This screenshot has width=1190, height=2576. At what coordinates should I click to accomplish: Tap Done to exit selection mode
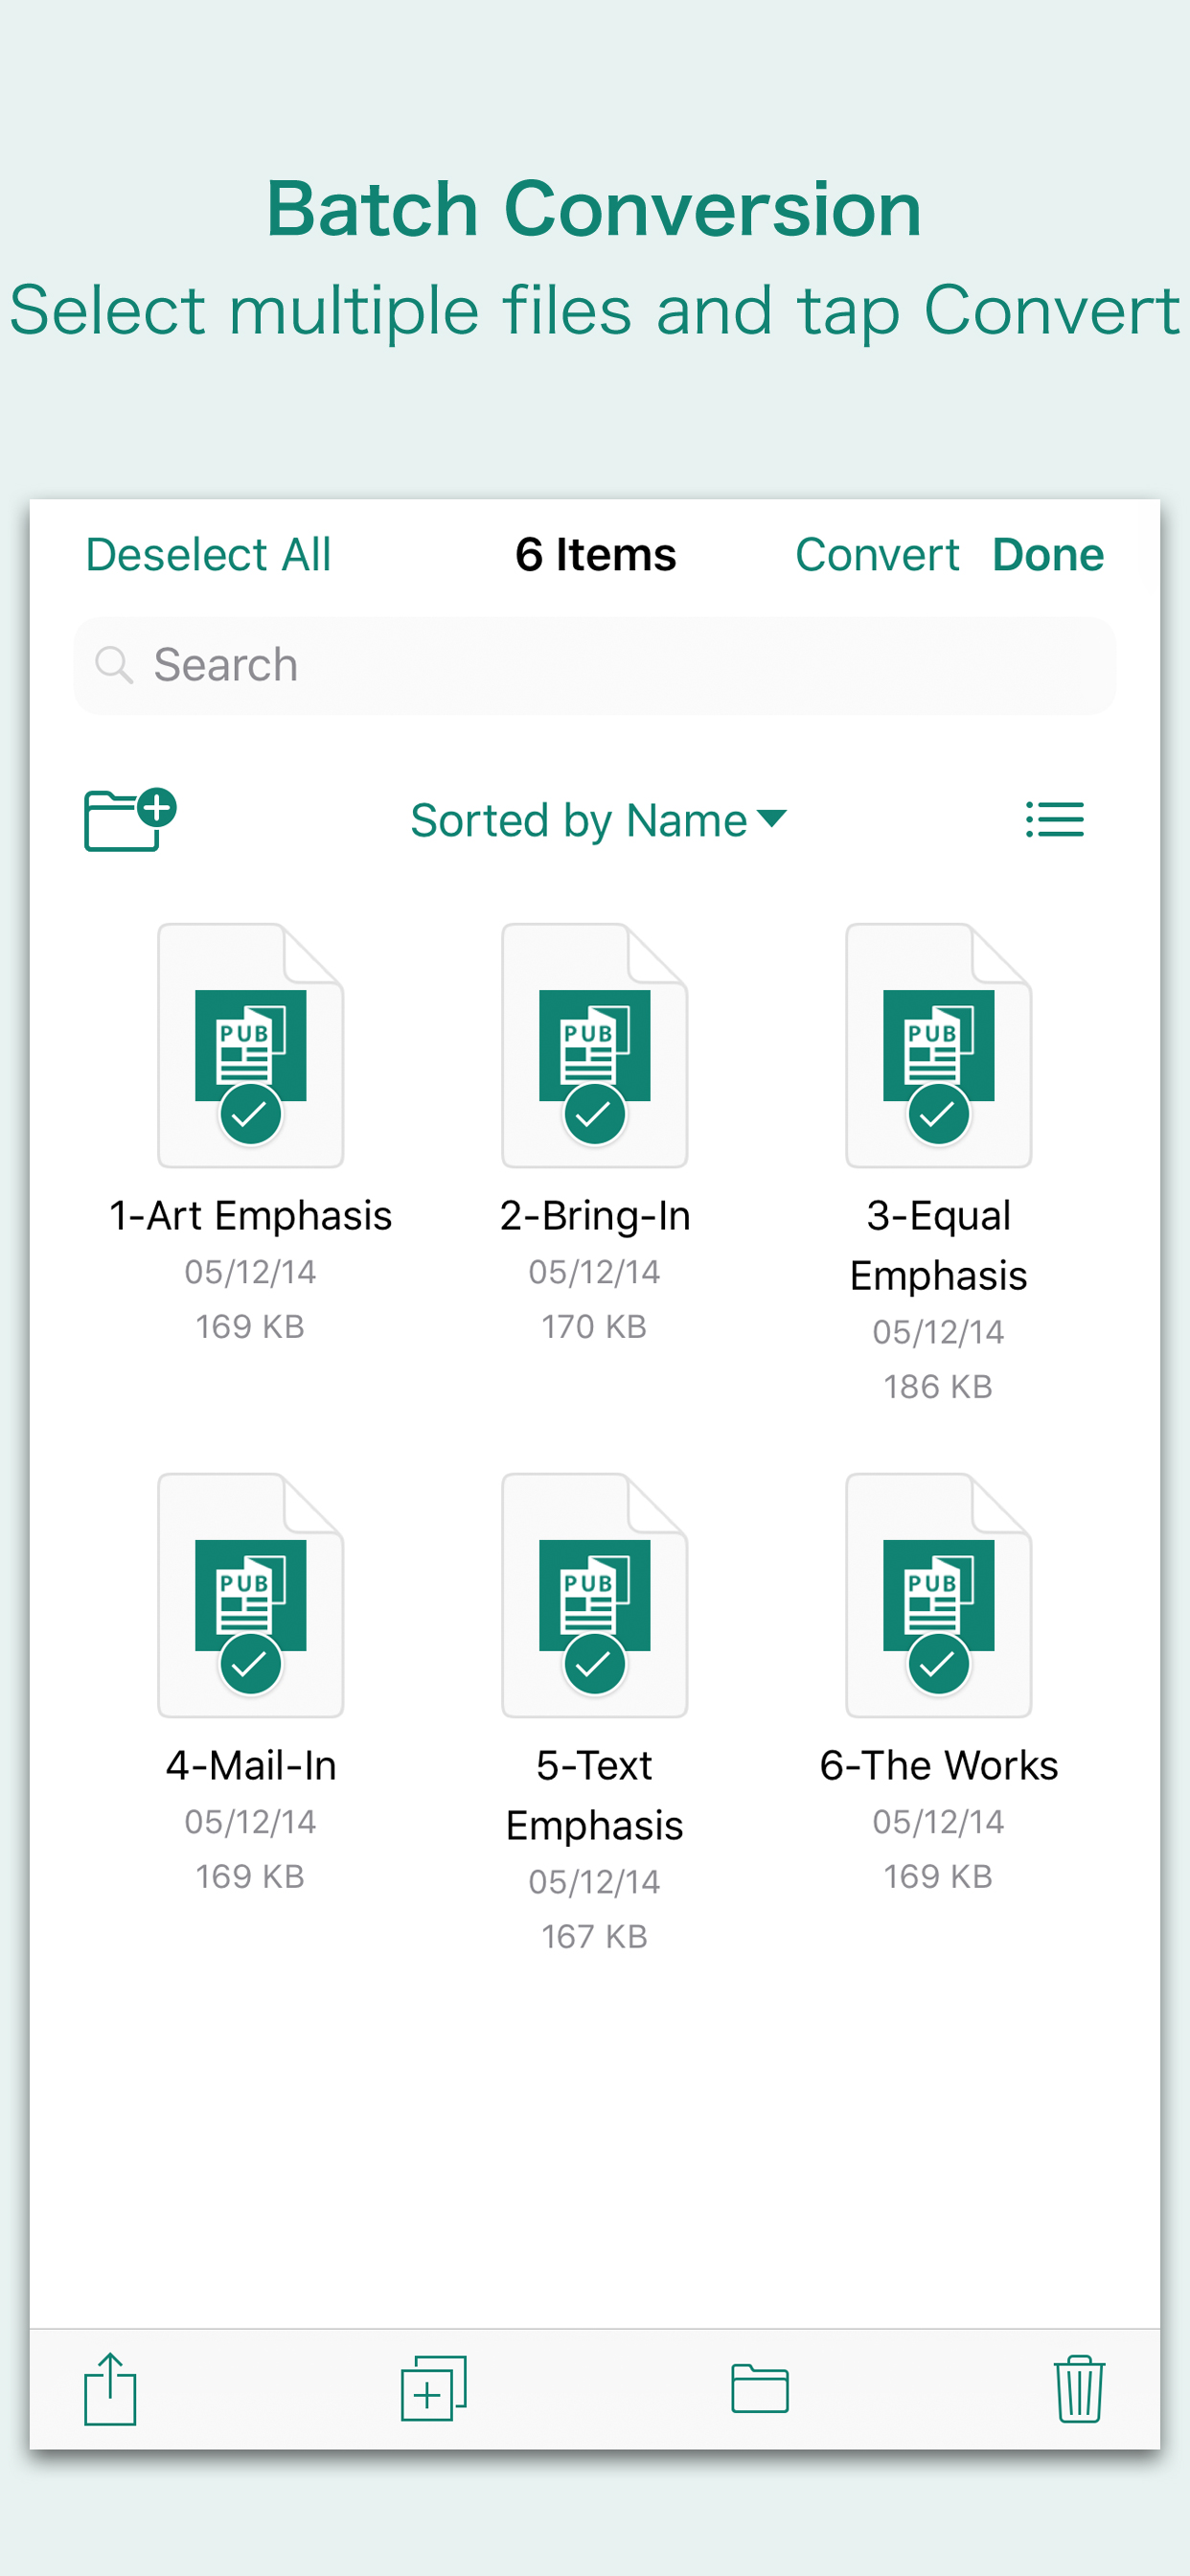coord(1048,555)
